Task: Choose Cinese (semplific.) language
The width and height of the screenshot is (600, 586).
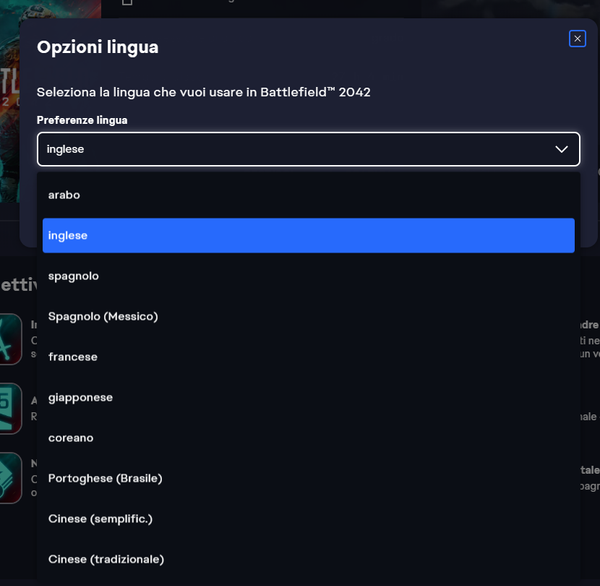Action: 100,519
